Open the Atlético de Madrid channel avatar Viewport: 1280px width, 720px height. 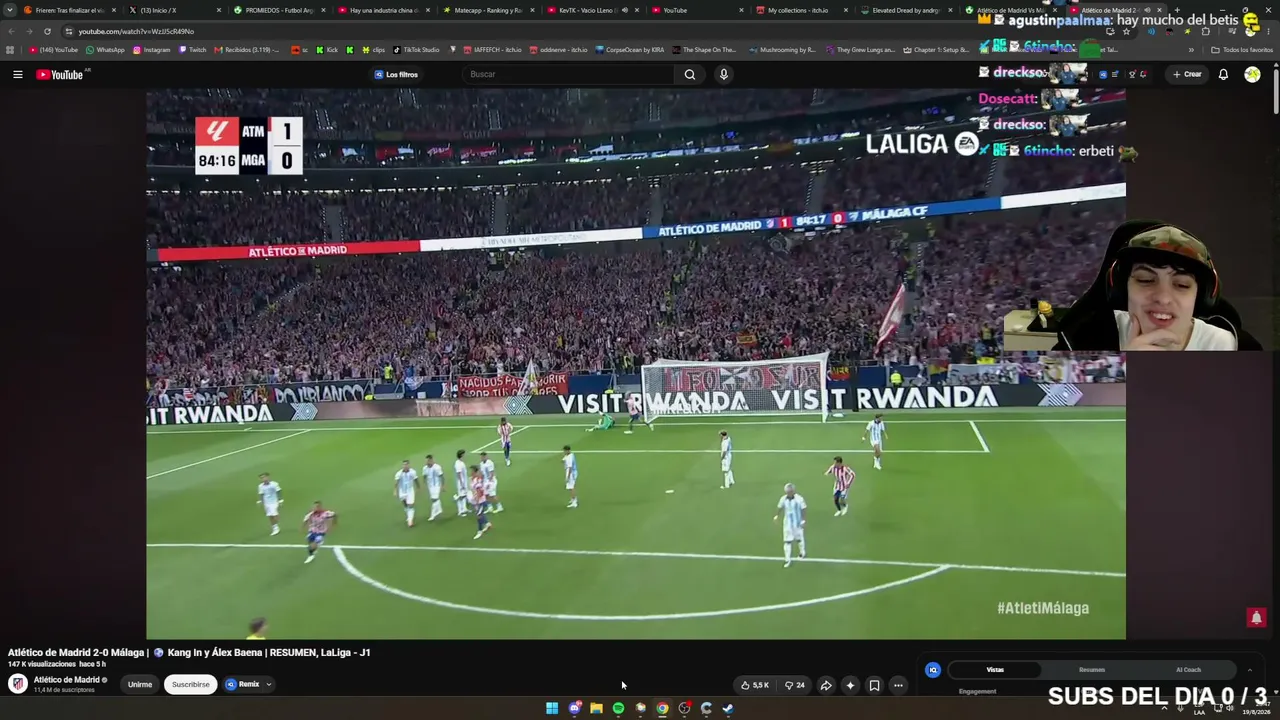18,684
